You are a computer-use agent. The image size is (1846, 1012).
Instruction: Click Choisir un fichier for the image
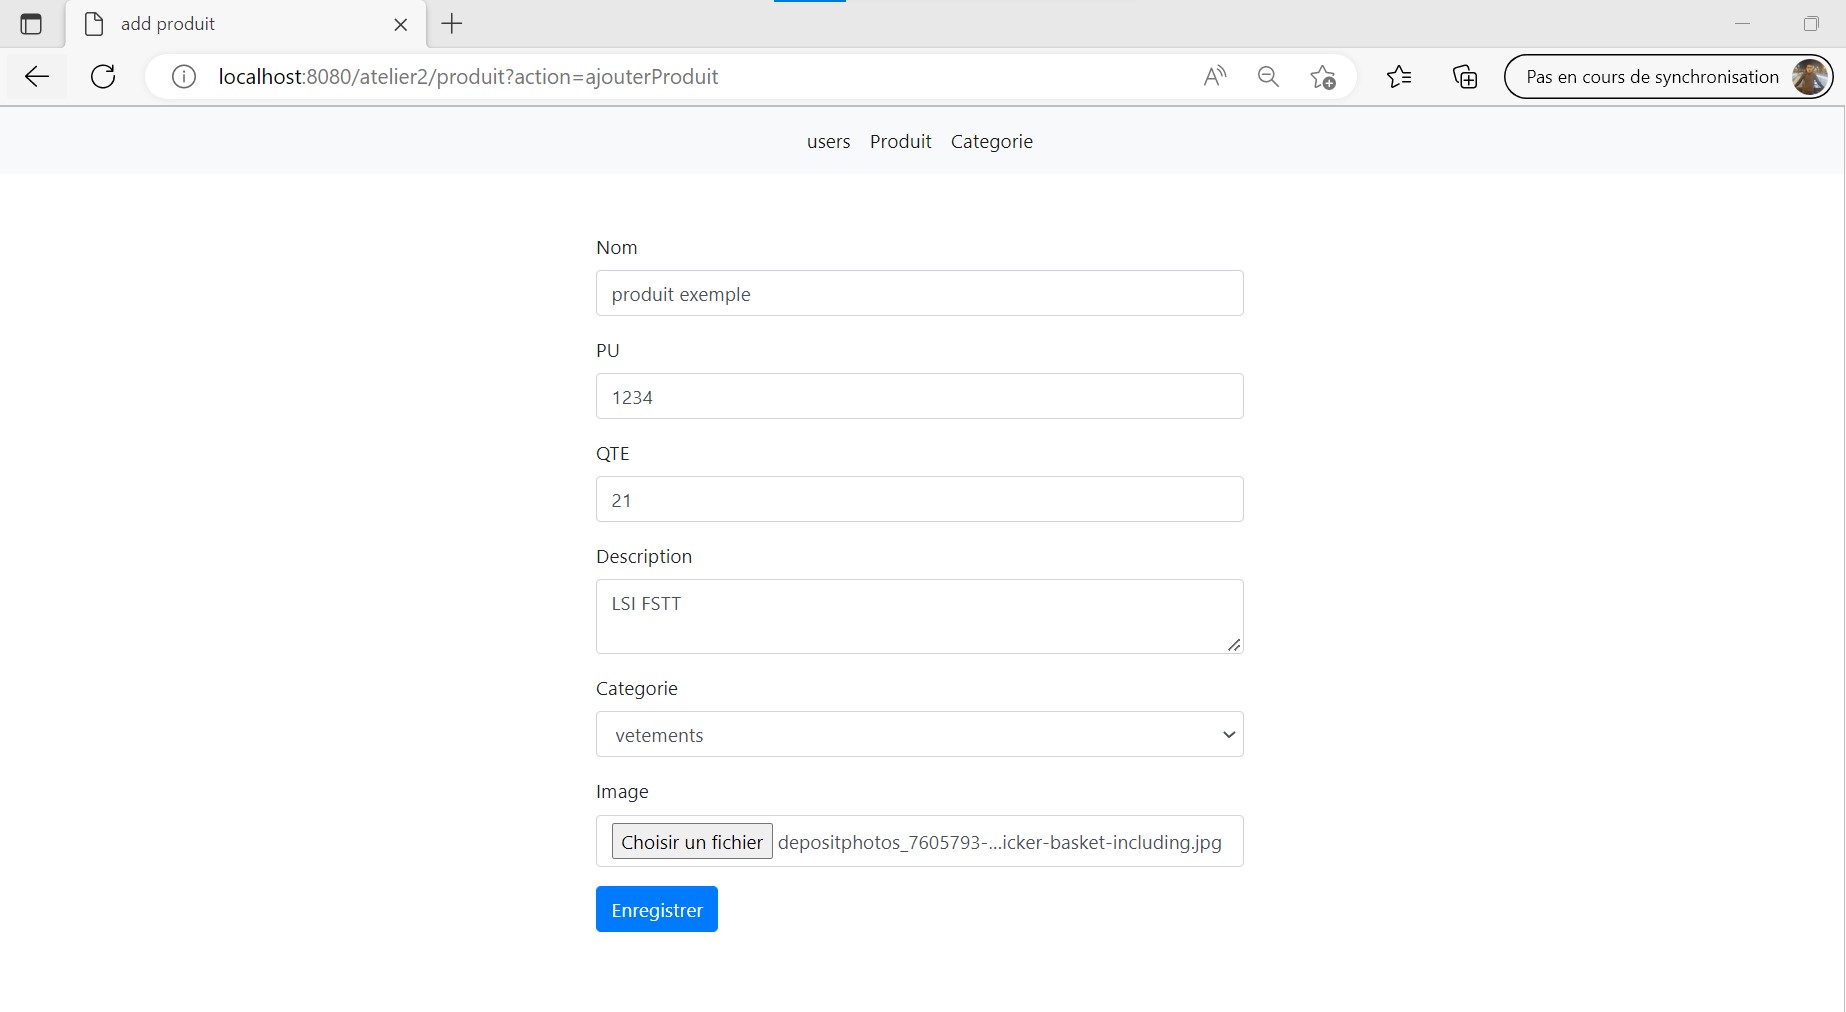[x=691, y=841]
